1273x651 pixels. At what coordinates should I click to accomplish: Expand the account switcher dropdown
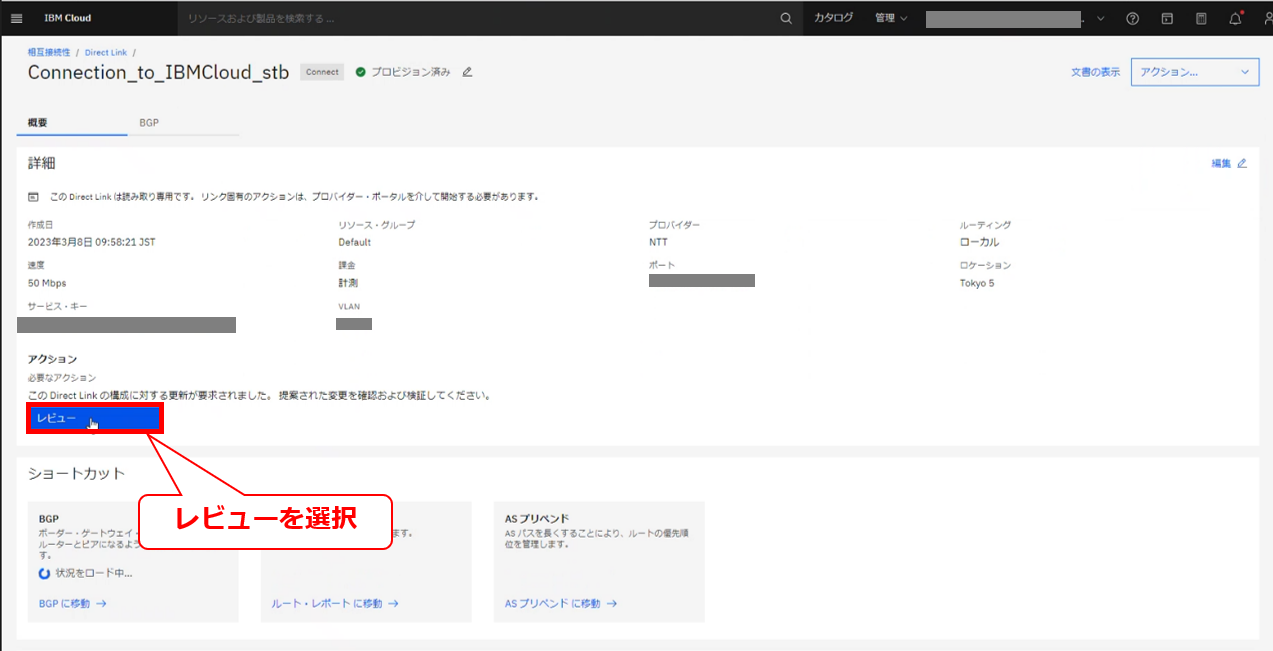pyautogui.click(x=1101, y=18)
